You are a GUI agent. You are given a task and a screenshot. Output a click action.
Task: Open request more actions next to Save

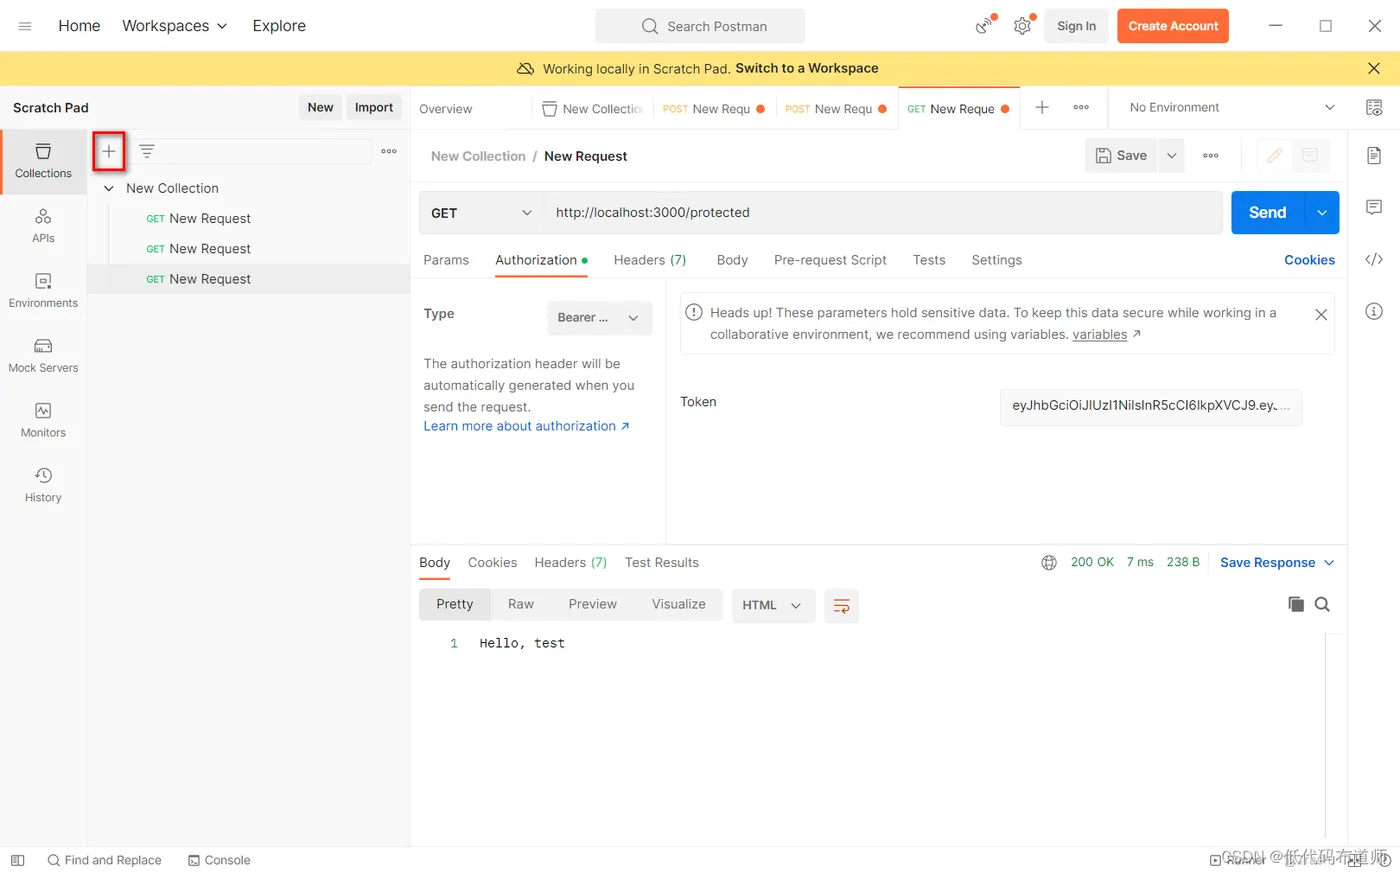[1211, 156]
